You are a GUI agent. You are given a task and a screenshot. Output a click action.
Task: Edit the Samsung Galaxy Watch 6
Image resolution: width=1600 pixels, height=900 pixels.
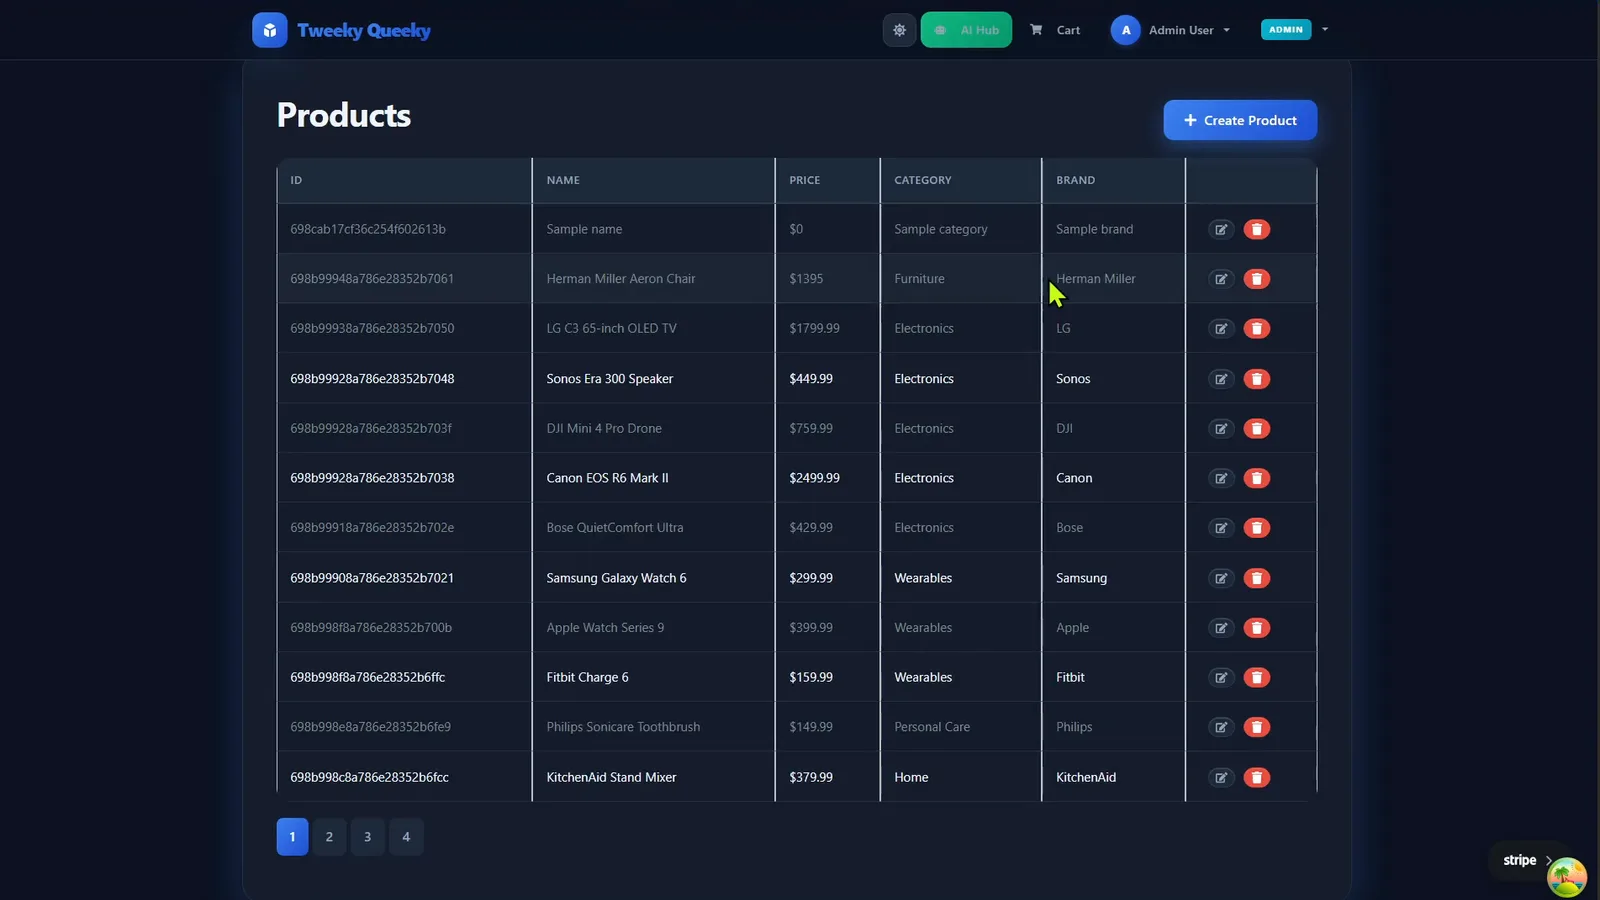point(1221,578)
